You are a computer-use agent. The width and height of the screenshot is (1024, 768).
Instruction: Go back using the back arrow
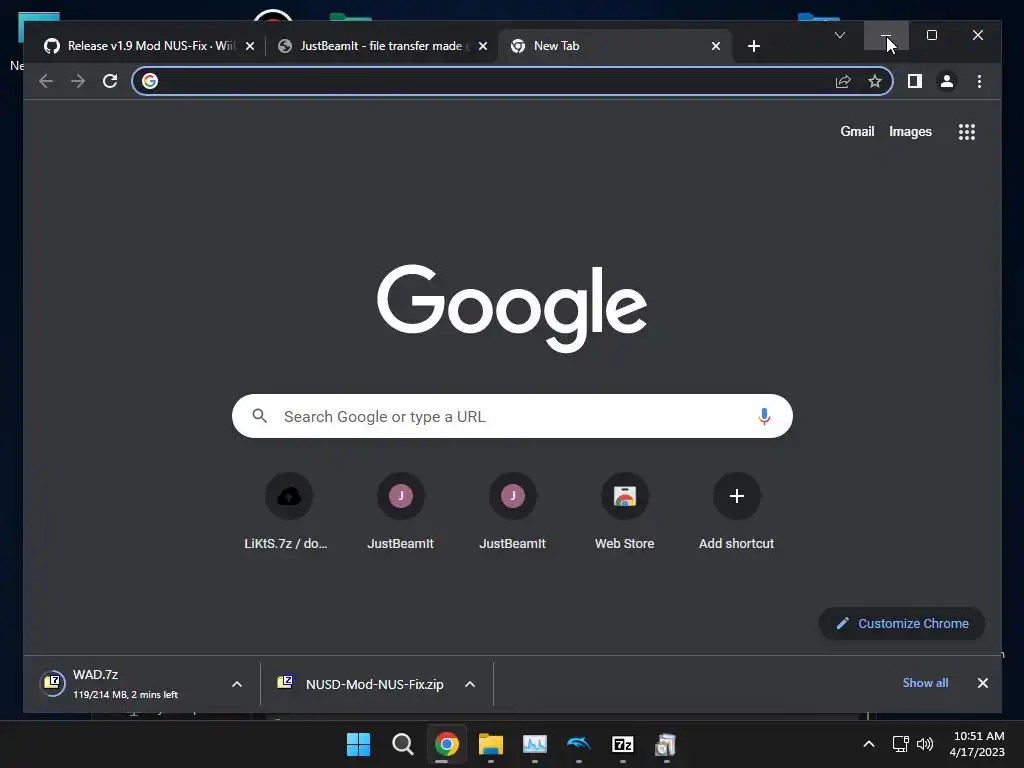[x=46, y=81]
